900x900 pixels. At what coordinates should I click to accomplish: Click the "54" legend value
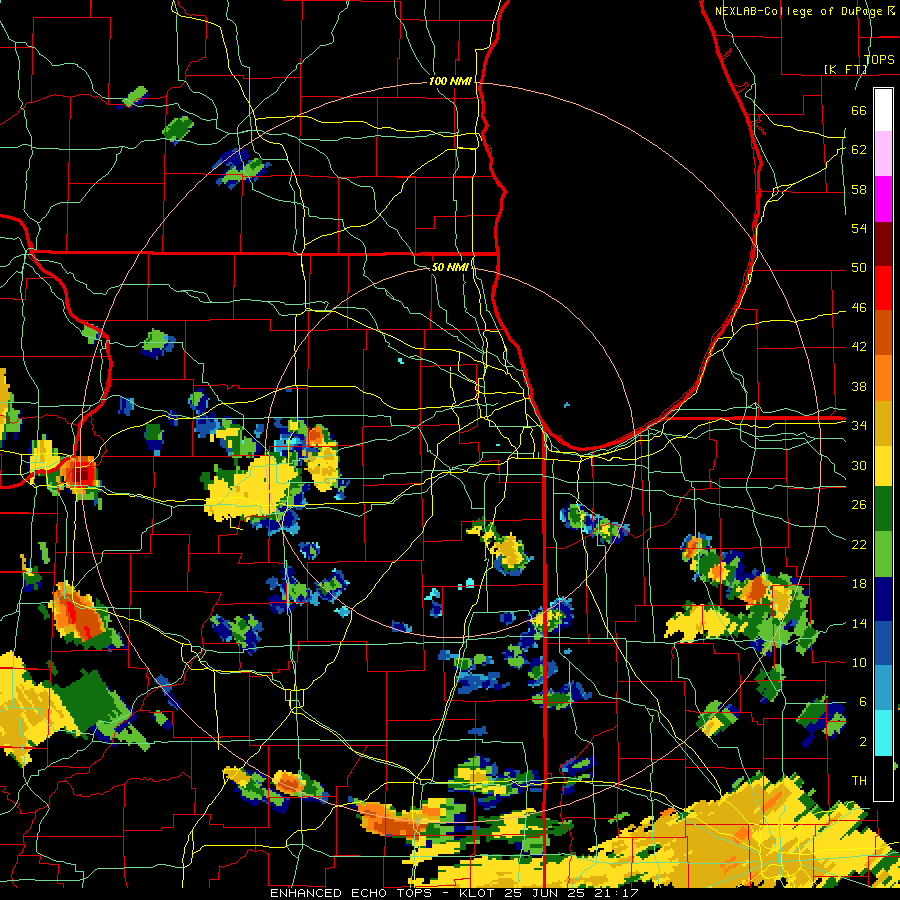click(859, 228)
